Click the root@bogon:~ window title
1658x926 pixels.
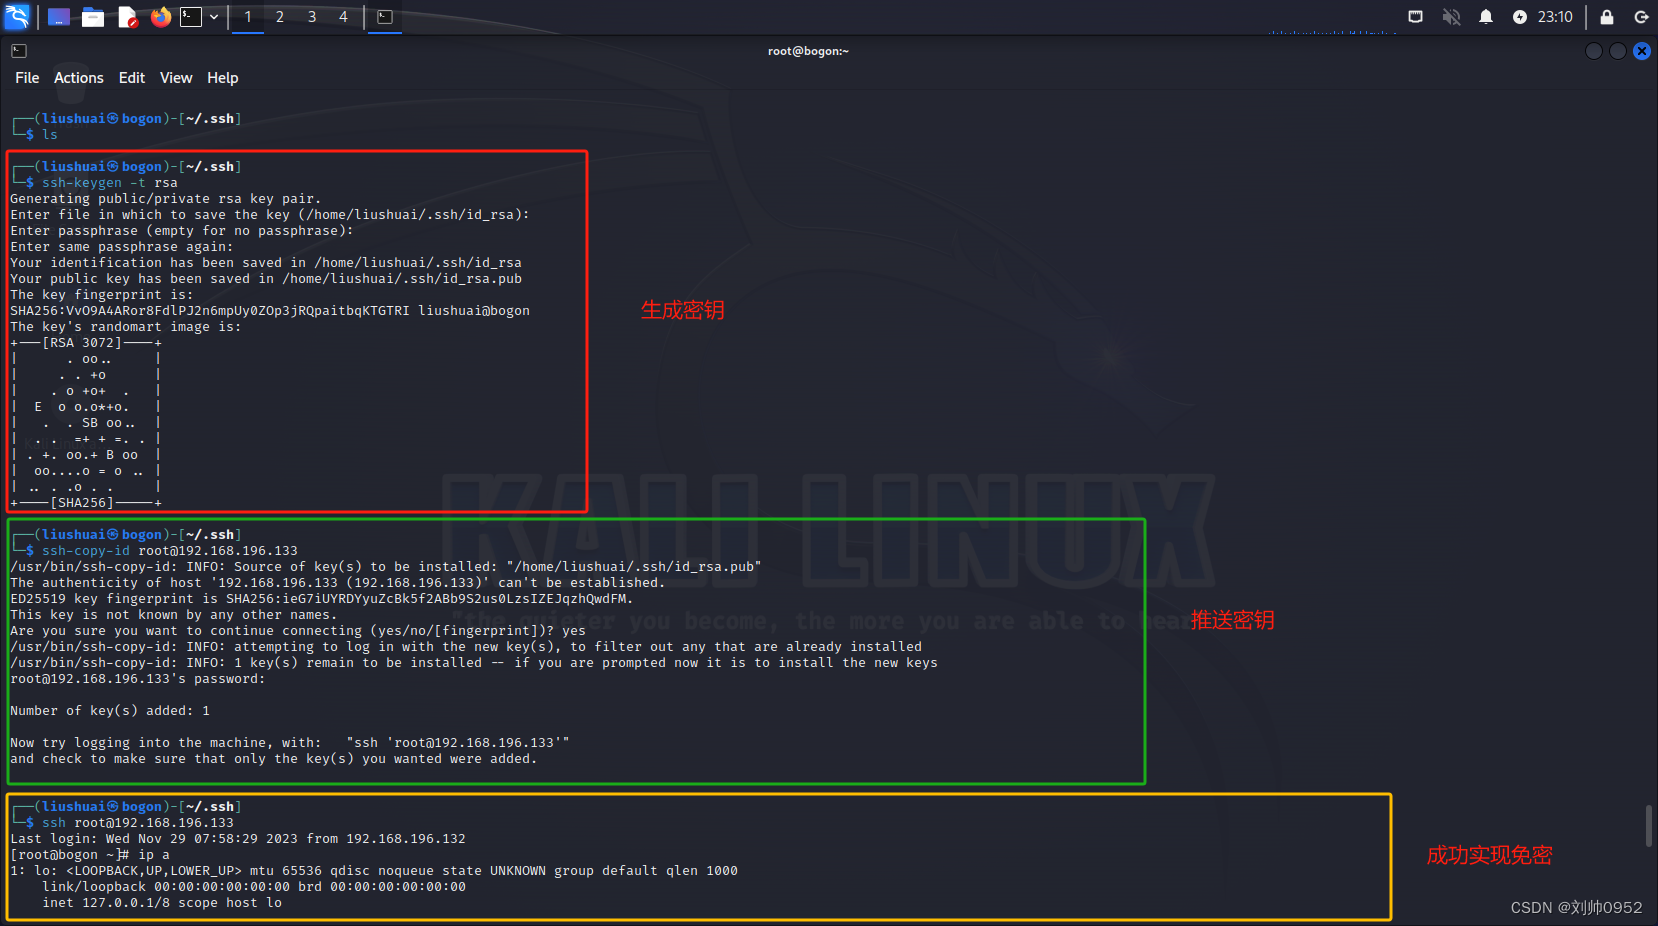coord(808,51)
